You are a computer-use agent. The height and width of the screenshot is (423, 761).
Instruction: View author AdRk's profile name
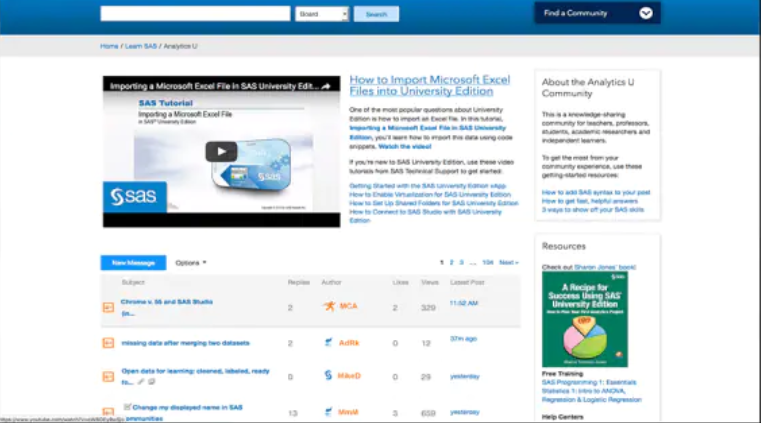pyautogui.click(x=349, y=342)
